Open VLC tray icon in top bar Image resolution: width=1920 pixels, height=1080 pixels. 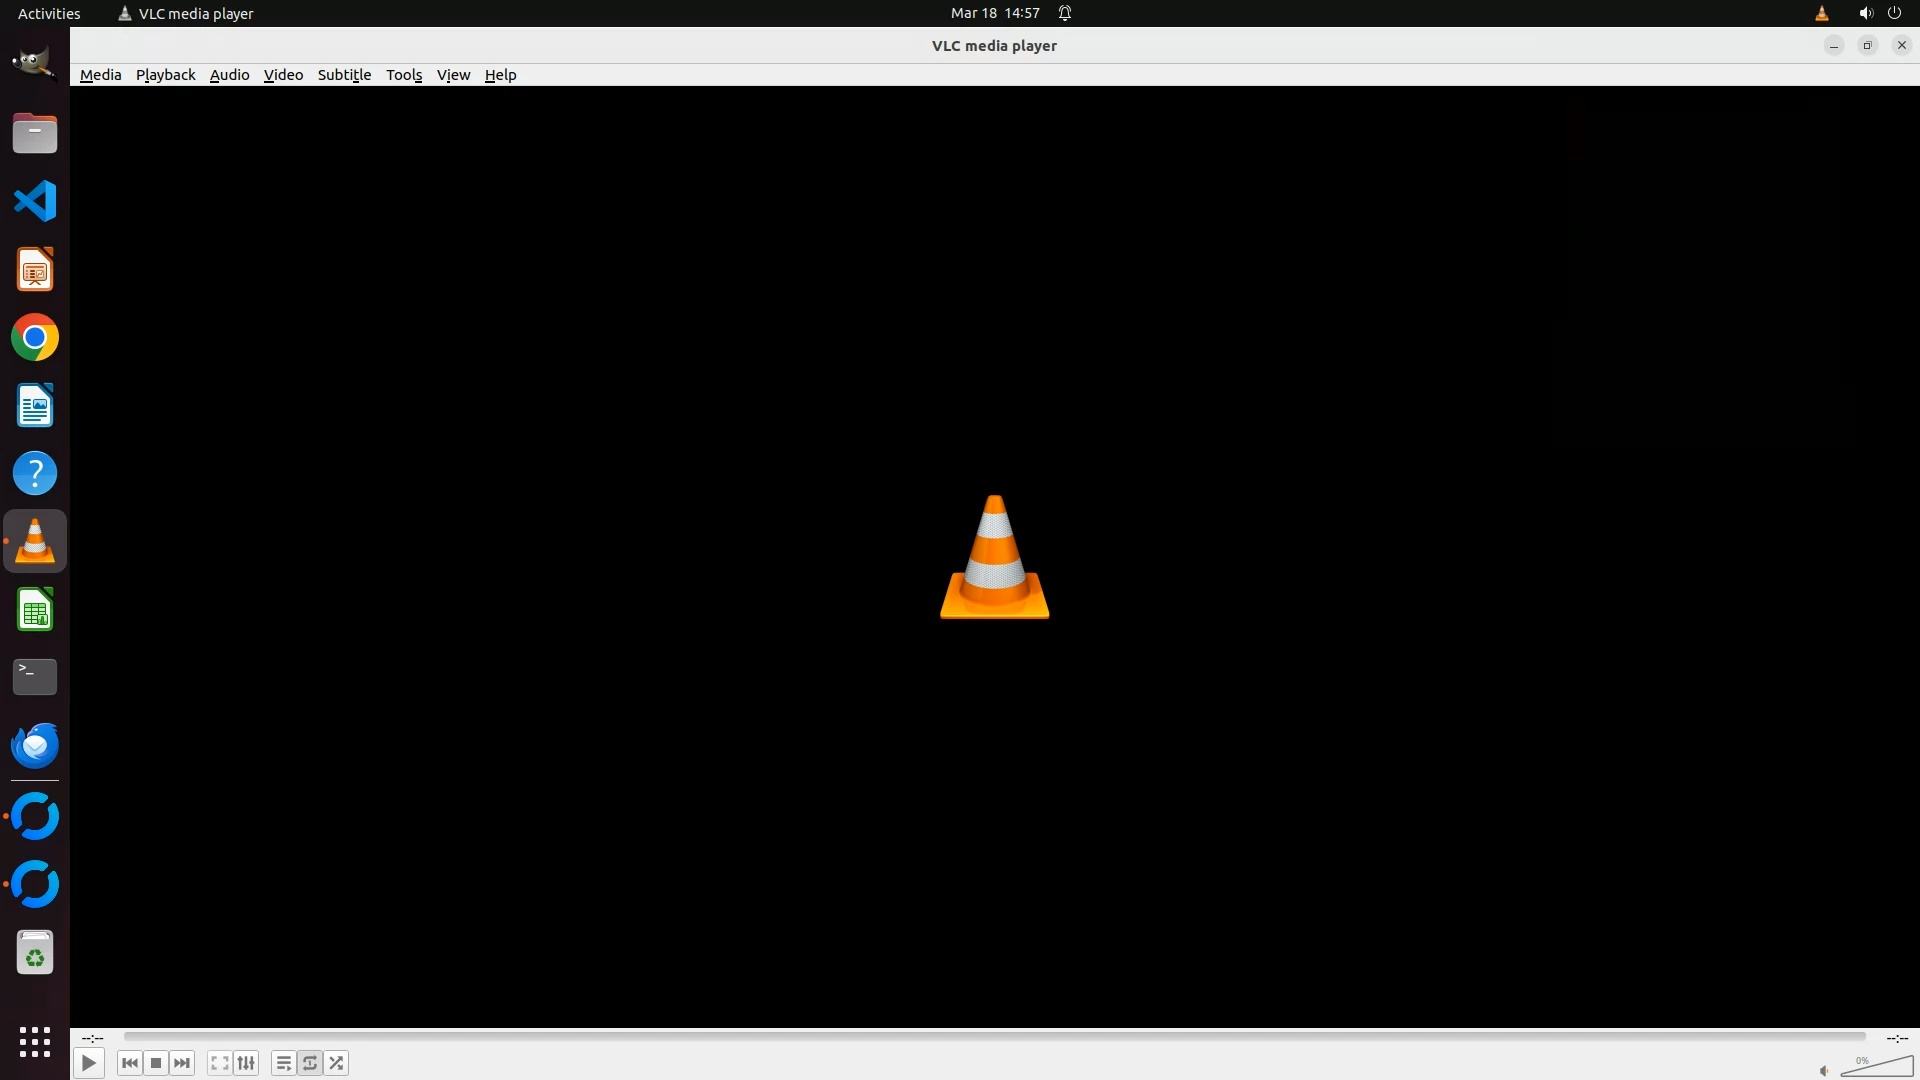[x=1821, y=13]
